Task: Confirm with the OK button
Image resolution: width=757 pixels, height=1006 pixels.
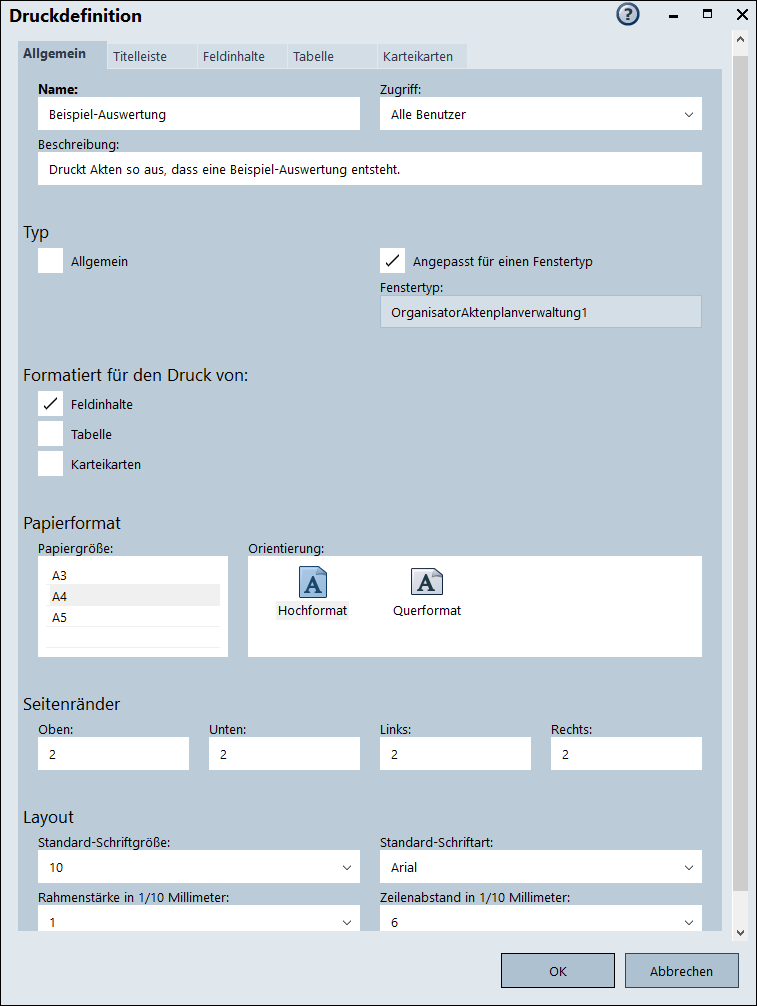Action: (x=557, y=970)
